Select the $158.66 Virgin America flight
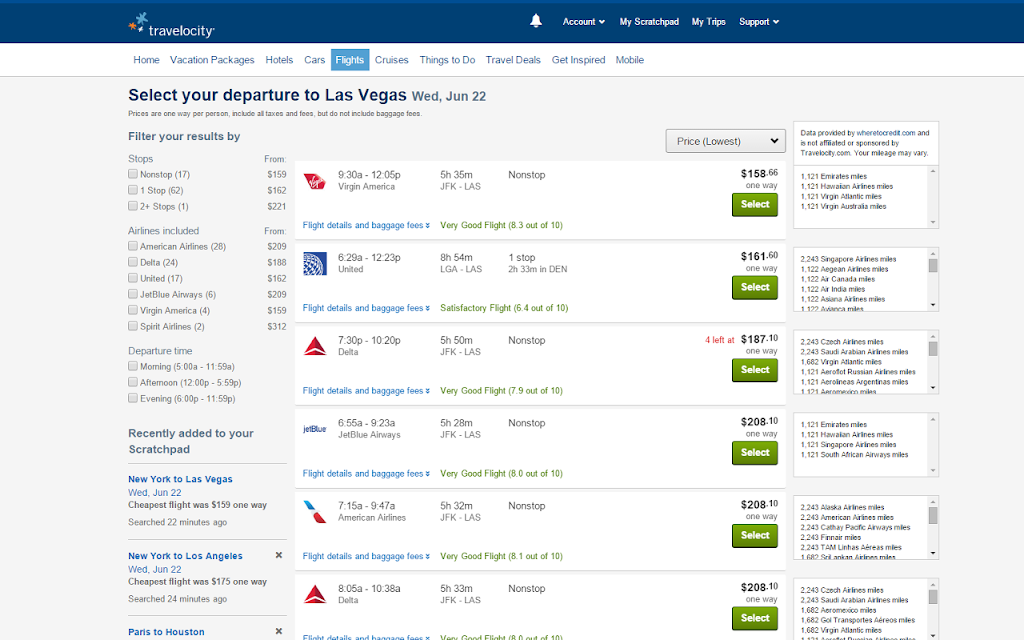This screenshot has width=1024, height=640. point(755,204)
